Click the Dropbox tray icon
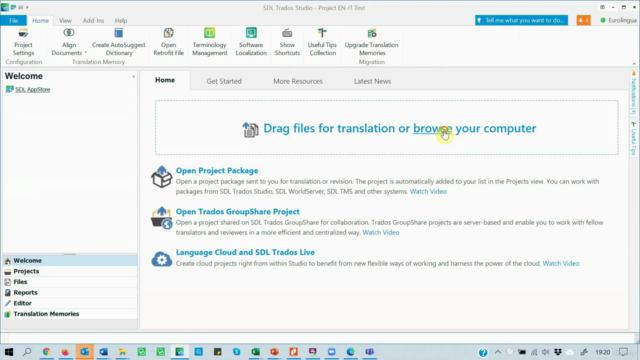Screen dimensions: 640x360 coord(558,352)
